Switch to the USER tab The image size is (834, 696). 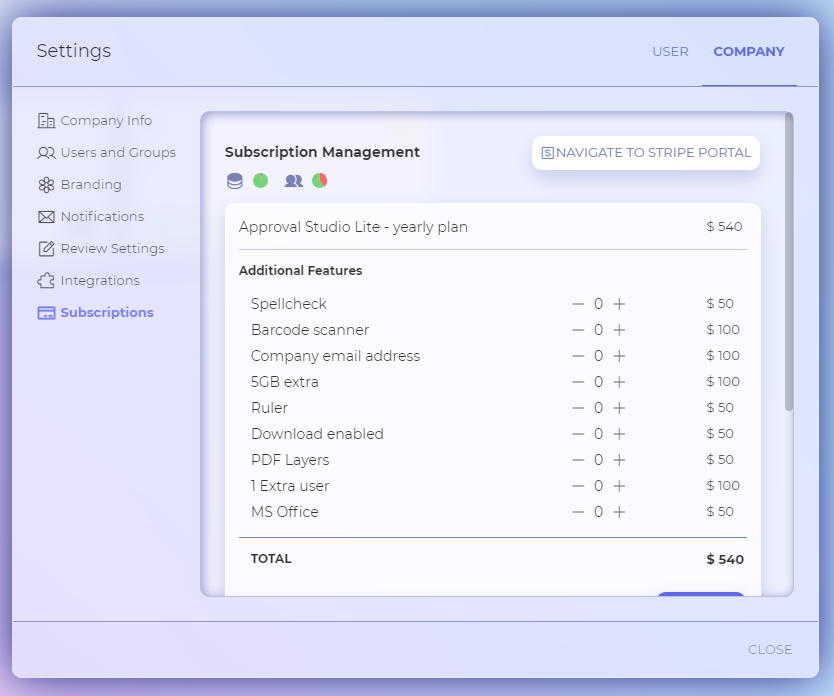click(670, 52)
